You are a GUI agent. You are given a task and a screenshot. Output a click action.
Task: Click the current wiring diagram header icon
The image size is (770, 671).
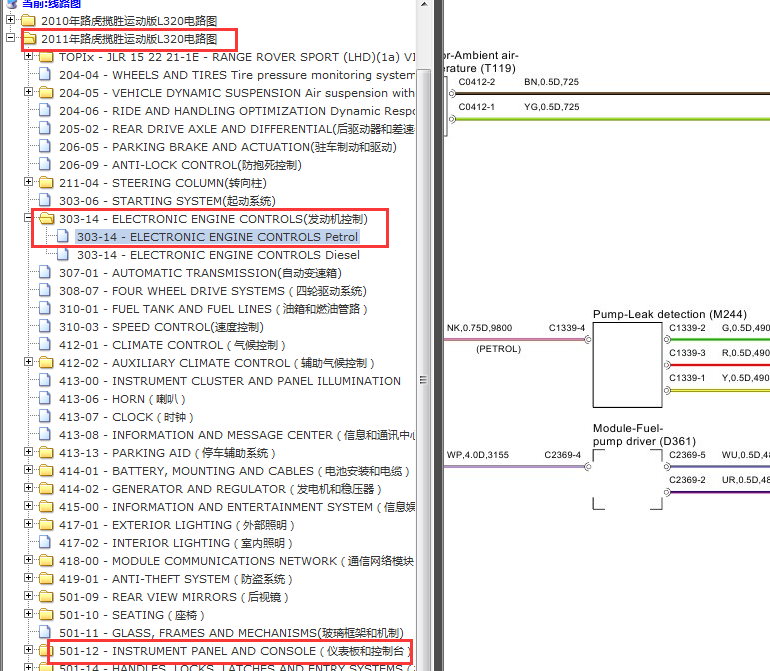(11, 4)
